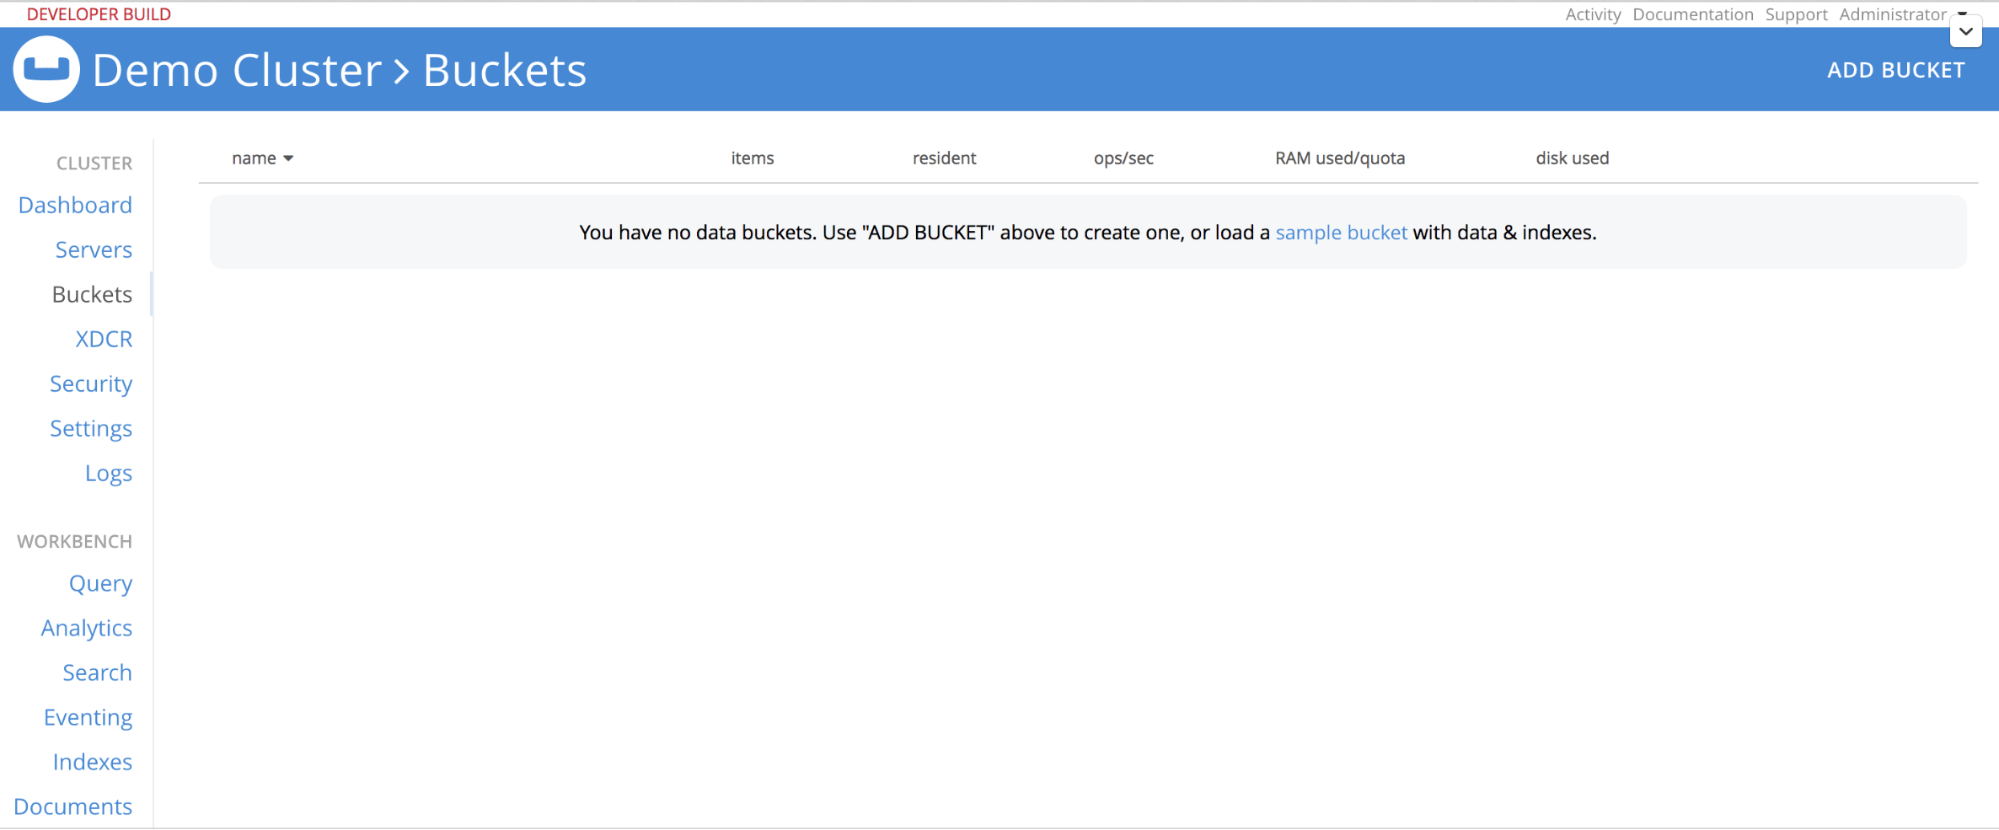Screen dimensions: 1999x830
Task: Go to the Search page
Action: coord(97,673)
